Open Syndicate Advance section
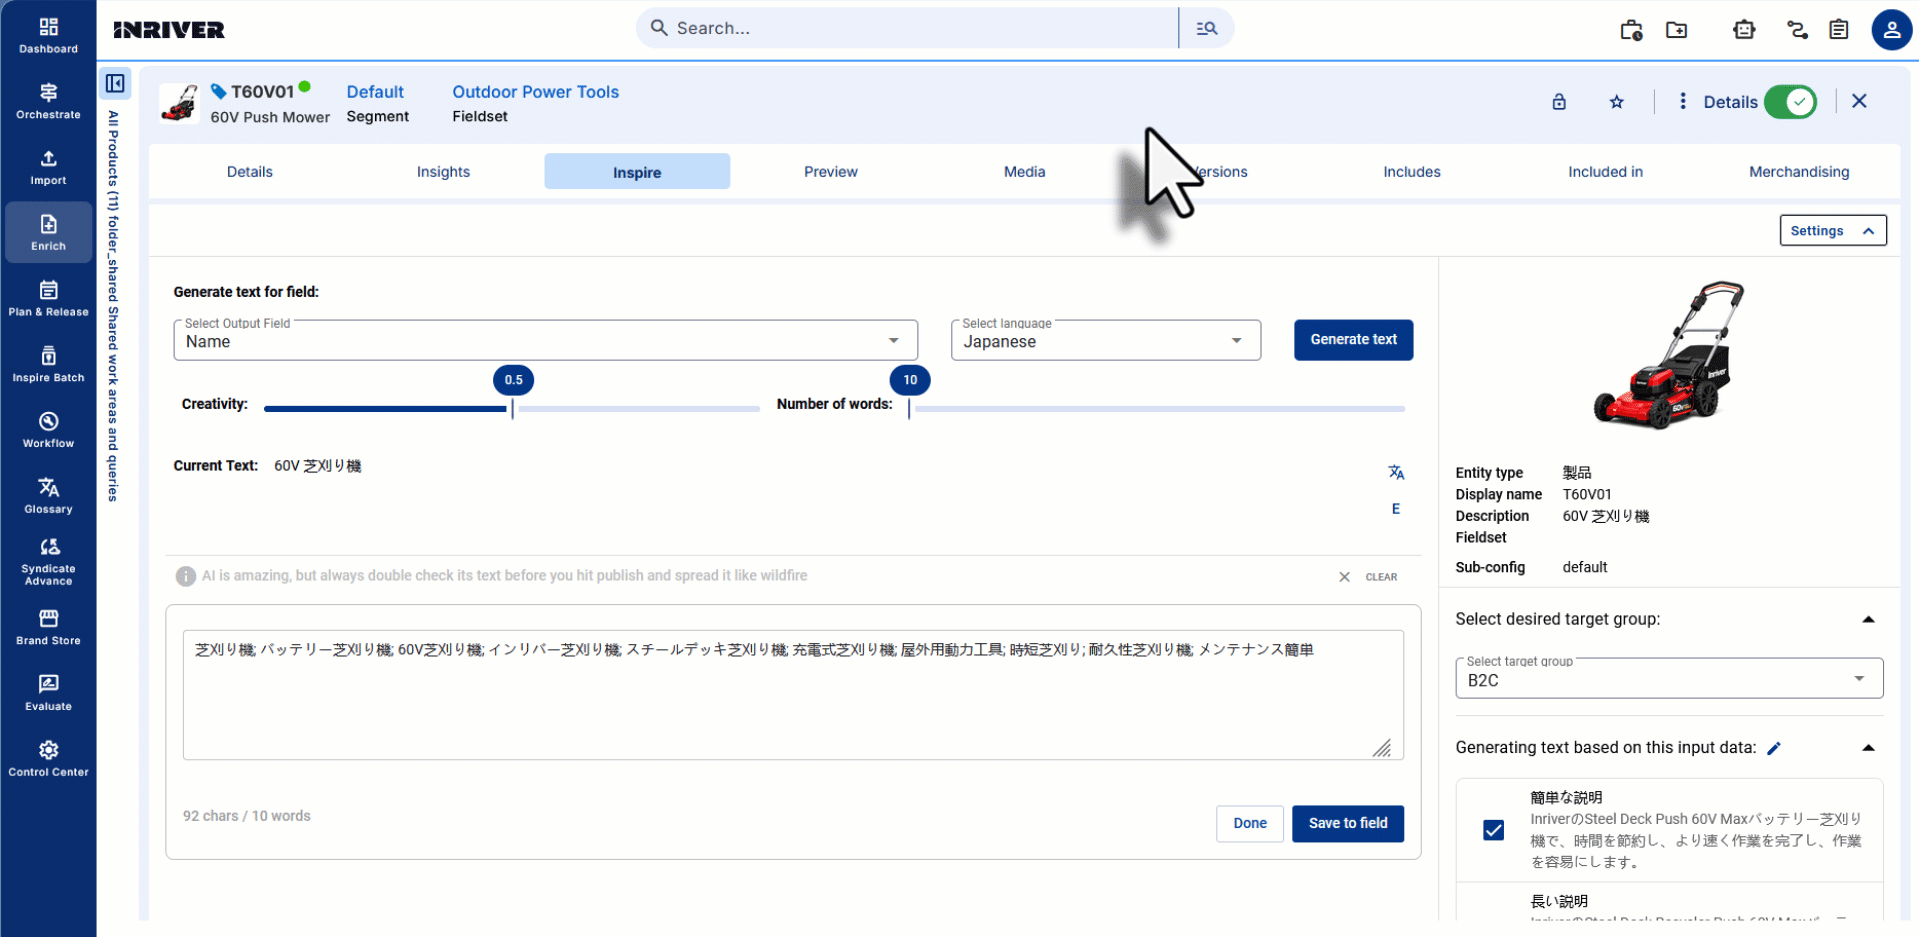This screenshot has height=937, width=1919. tap(48, 562)
